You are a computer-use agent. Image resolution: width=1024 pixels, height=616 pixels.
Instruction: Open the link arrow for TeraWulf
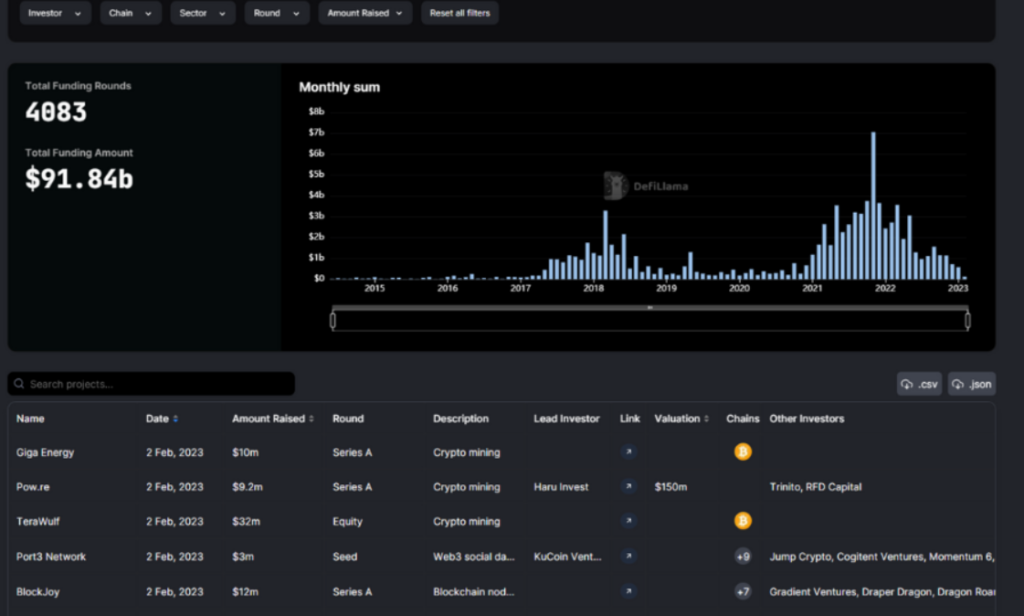pos(628,521)
